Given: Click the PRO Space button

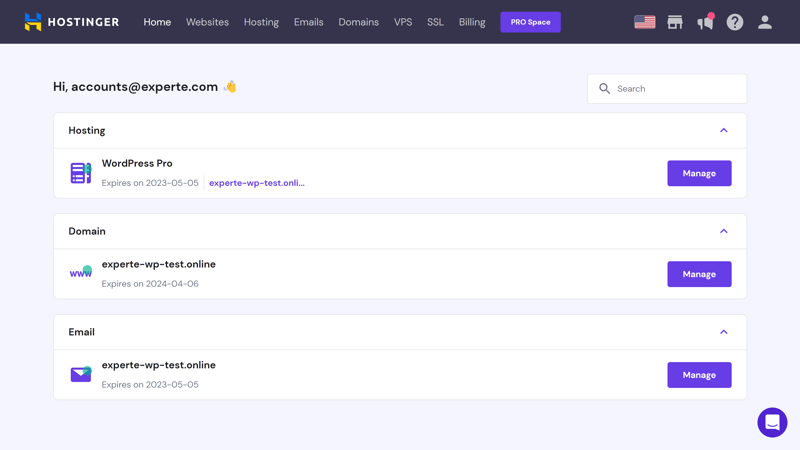Looking at the screenshot, I should pyautogui.click(x=531, y=22).
